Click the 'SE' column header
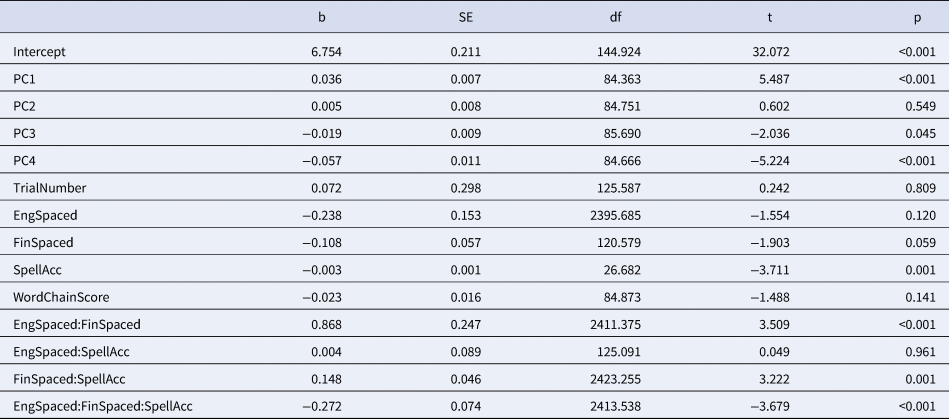 point(466,18)
